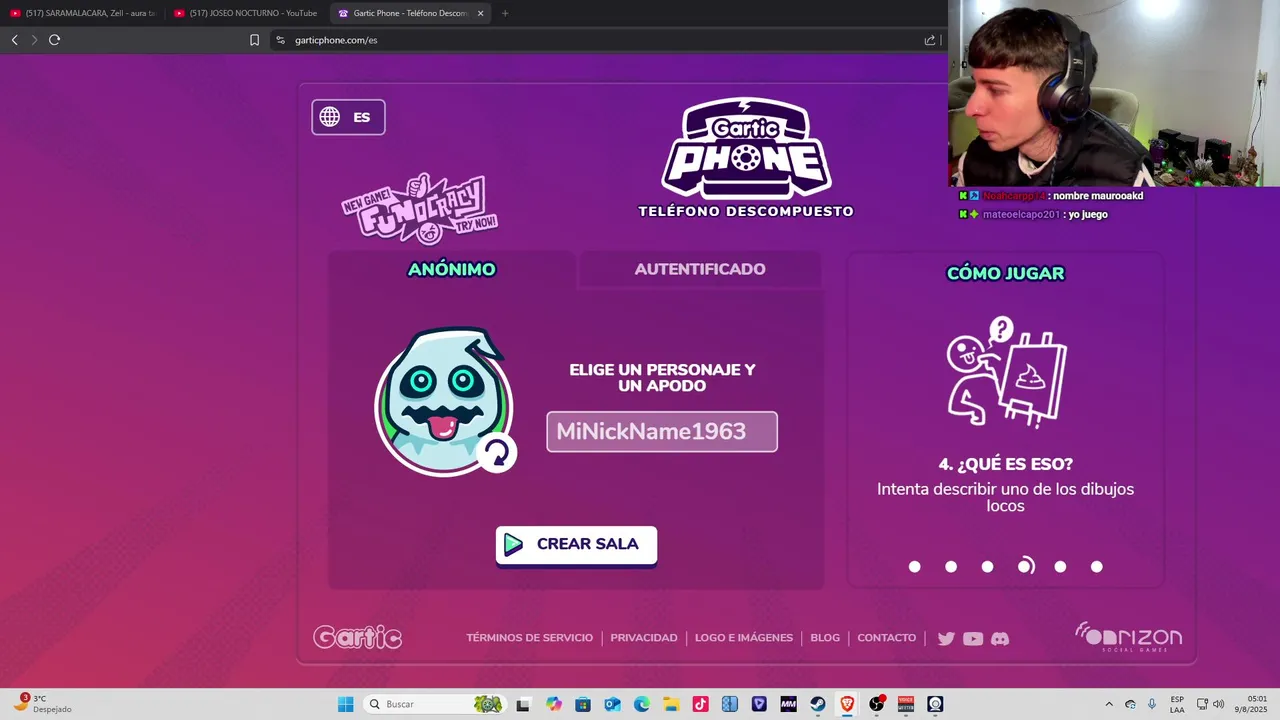Select the ANÓNIMO tab

point(452,269)
